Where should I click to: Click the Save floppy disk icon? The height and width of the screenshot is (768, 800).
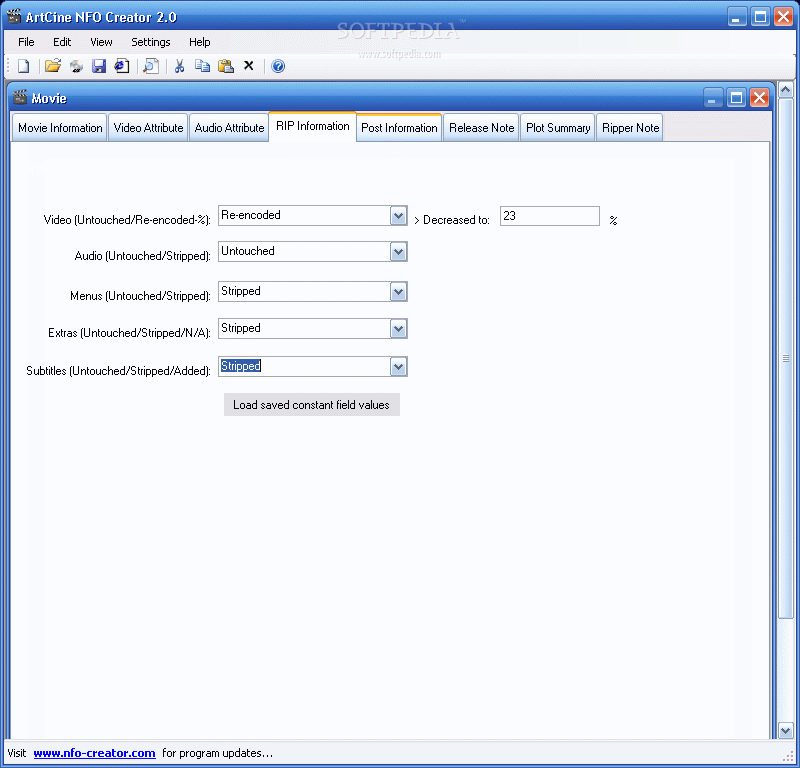click(x=98, y=66)
